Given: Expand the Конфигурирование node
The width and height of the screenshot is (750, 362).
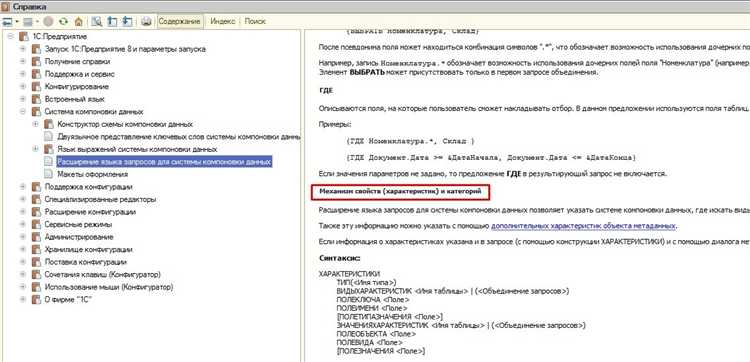Looking at the screenshot, I should 22,87.
